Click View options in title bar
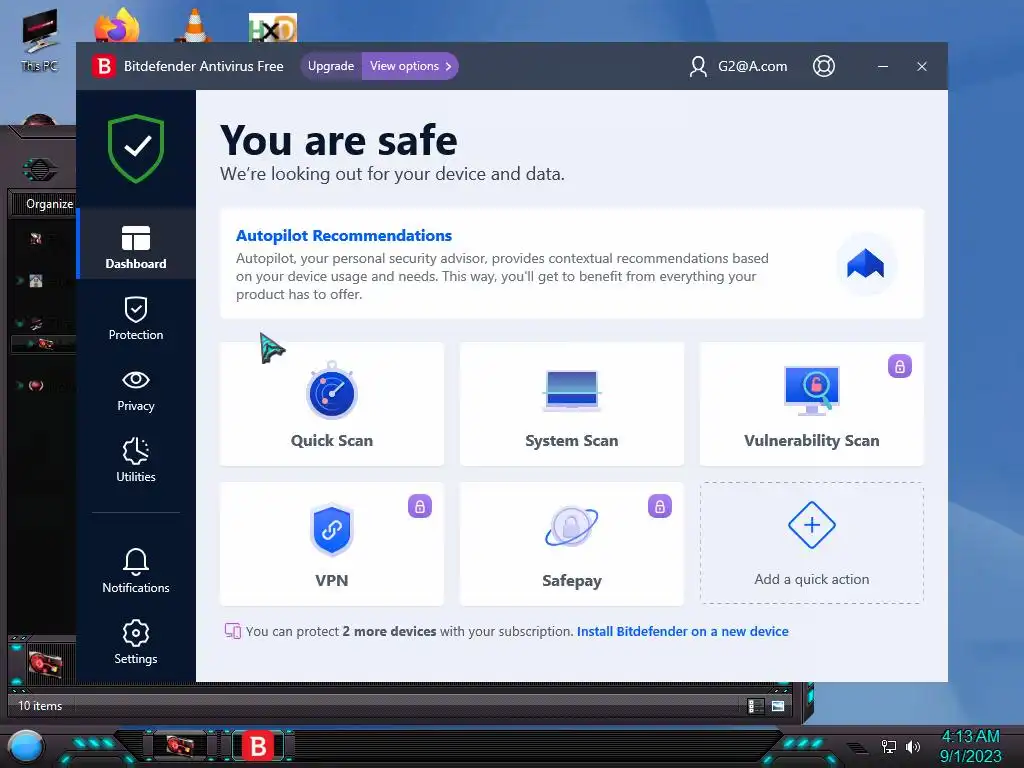Viewport: 1024px width, 768px height. 410,66
